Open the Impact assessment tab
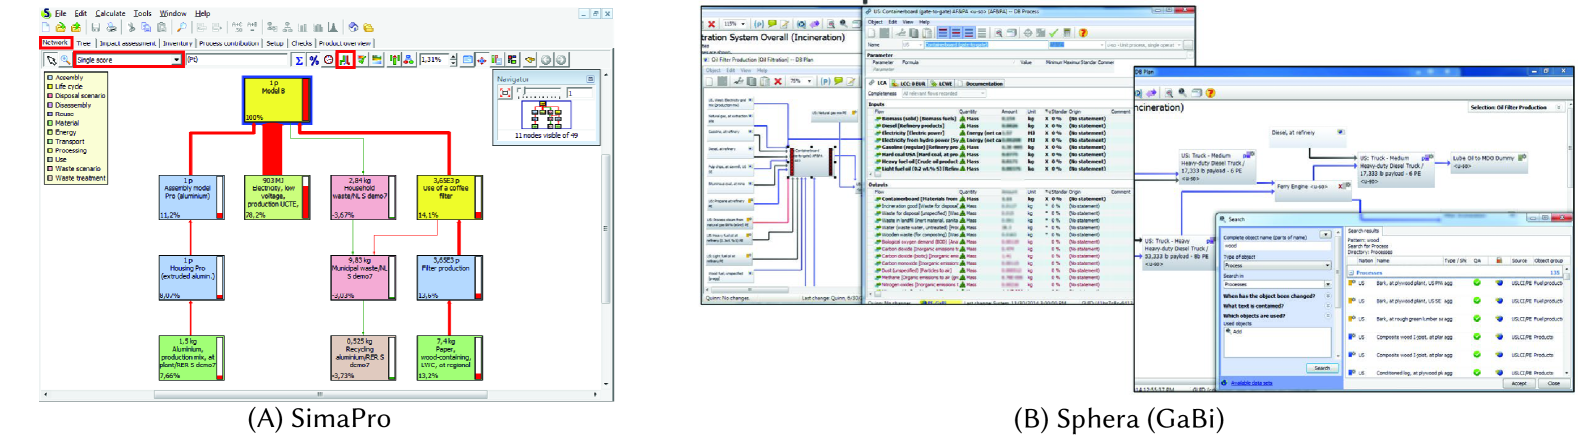Viewport: 1578px width, 435px height. (127, 43)
